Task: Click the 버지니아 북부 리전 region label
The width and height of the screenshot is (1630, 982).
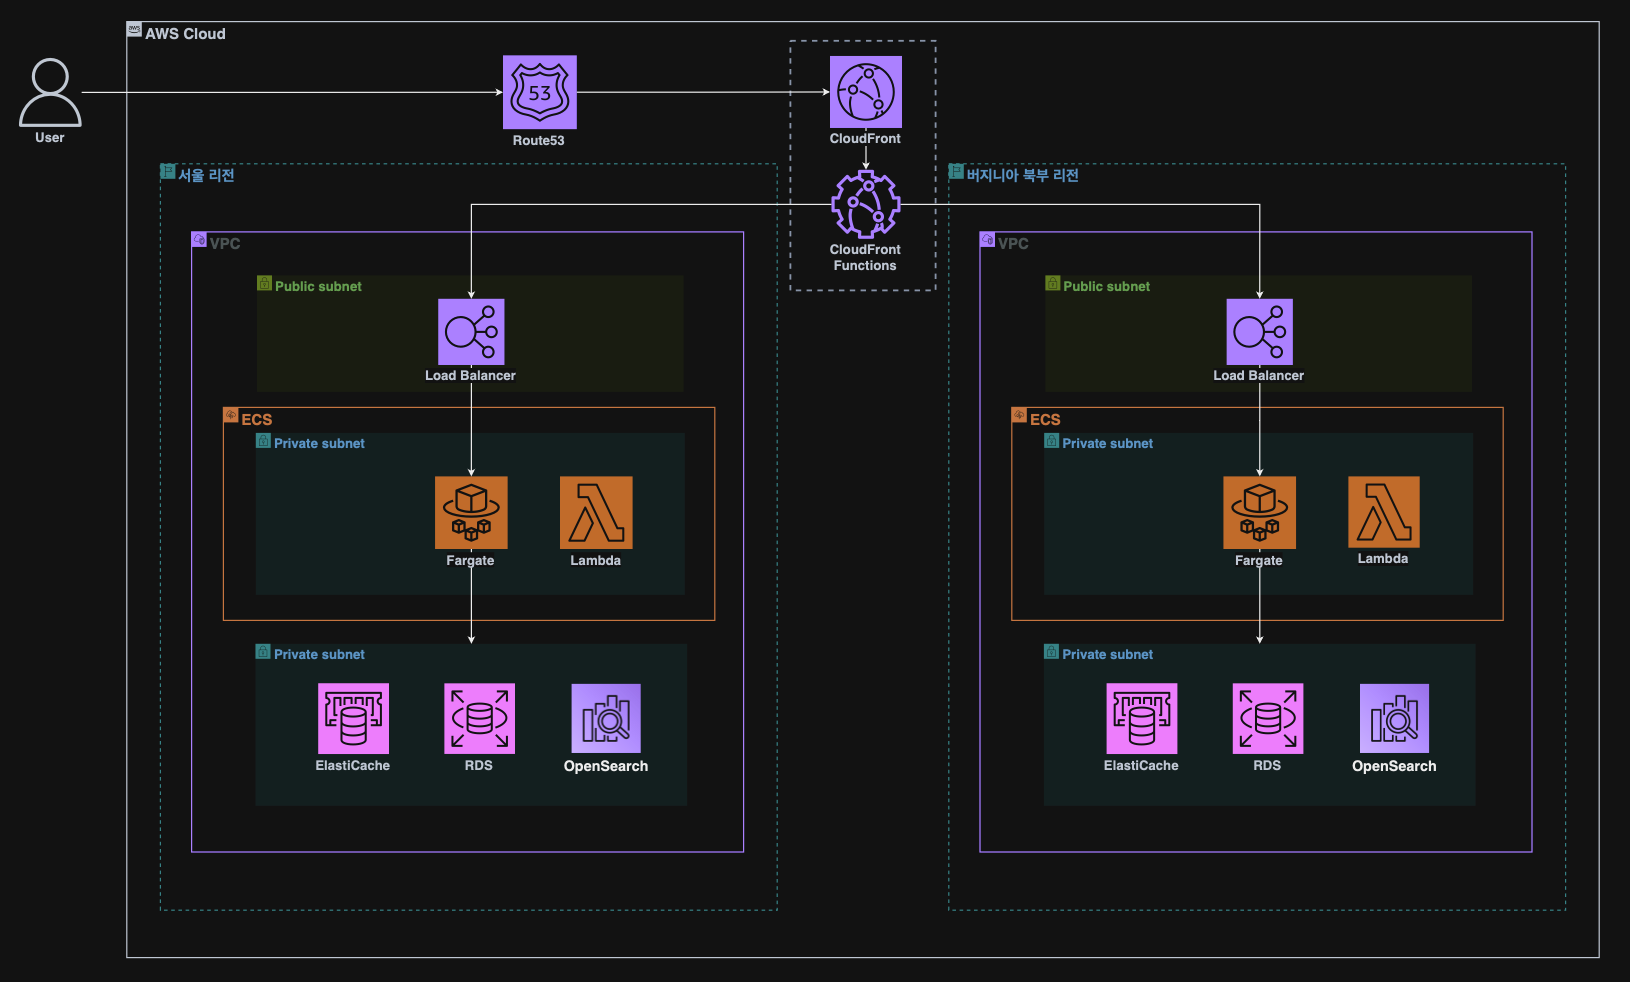Action: click(x=1021, y=175)
